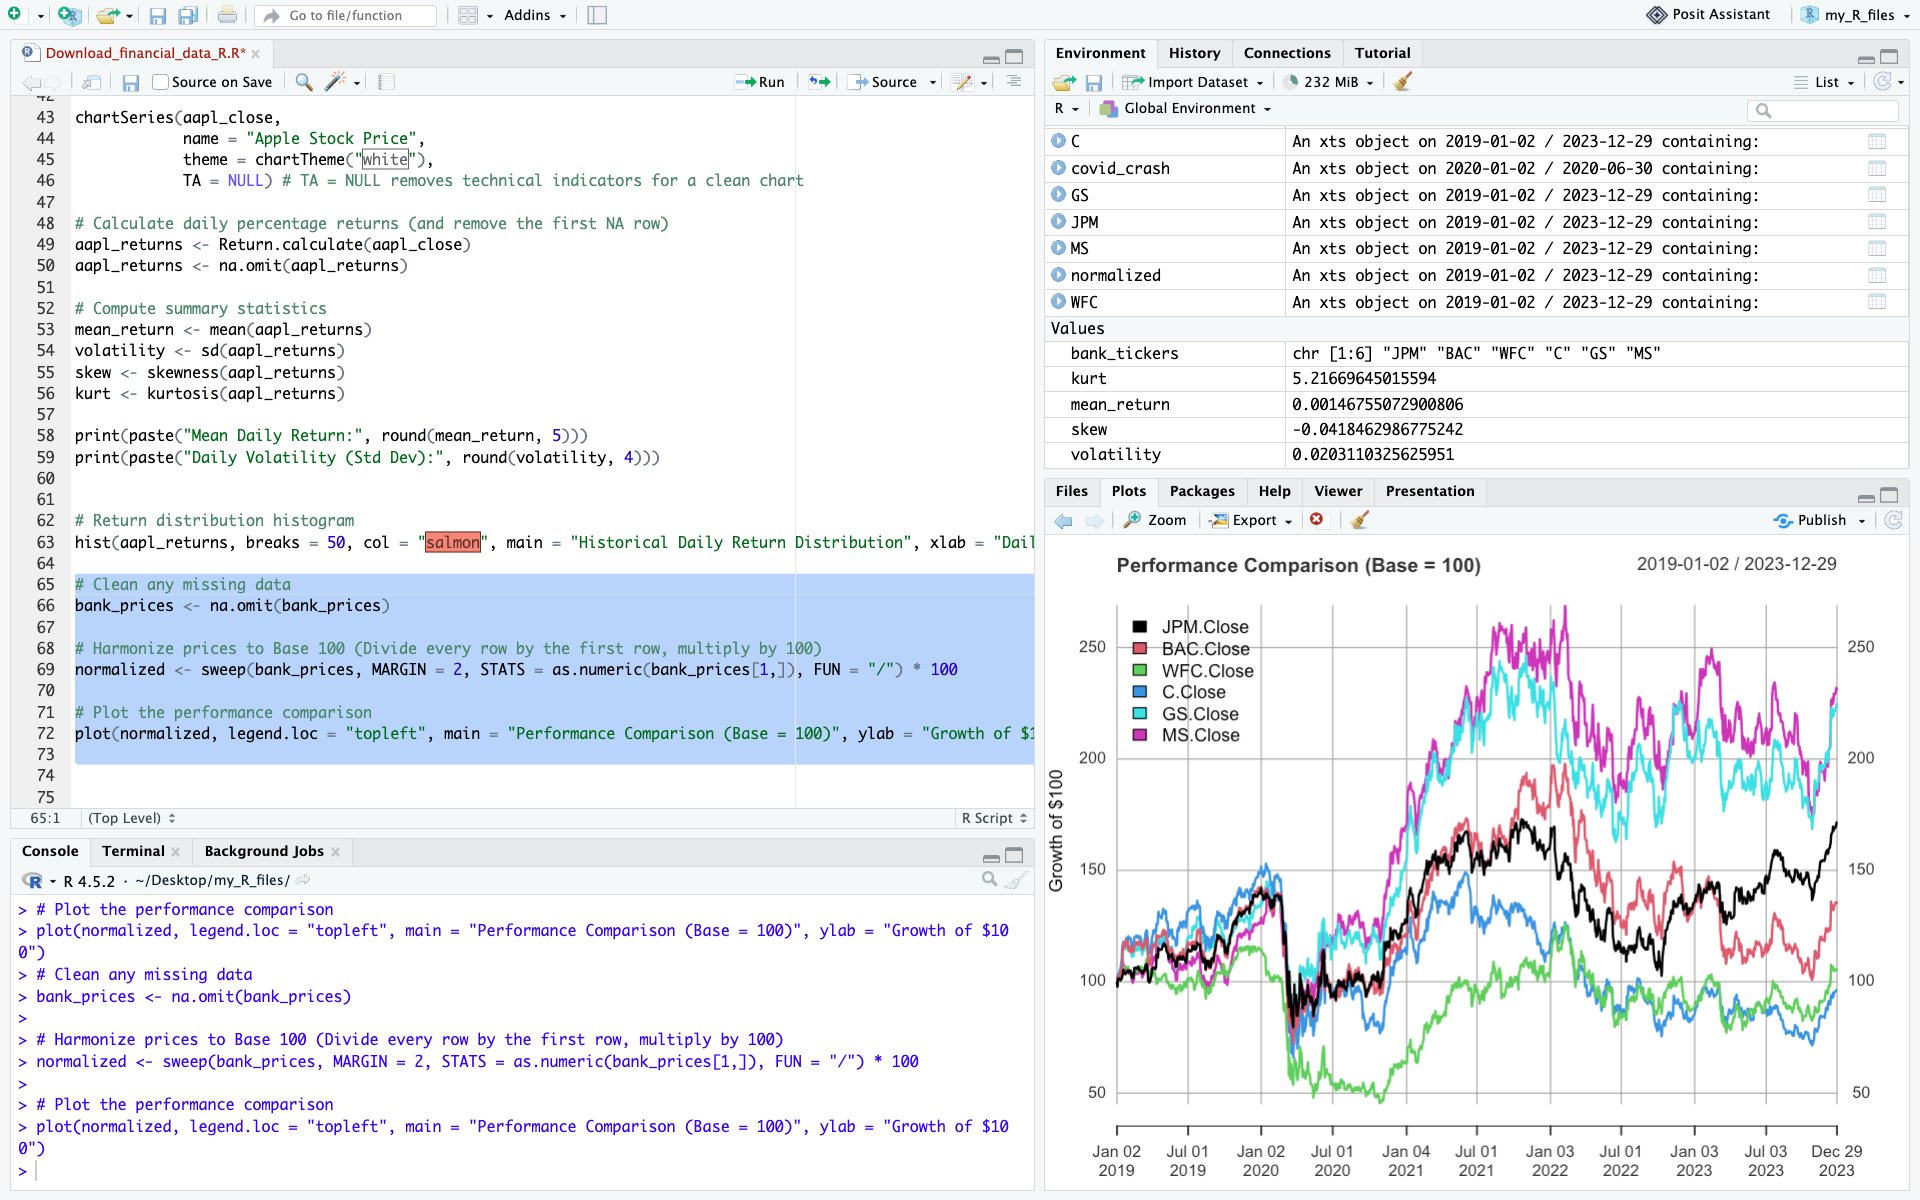Viewport: 1920px width, 1200px height.
Task: Expand the C object row
Action: point(1059,141)
